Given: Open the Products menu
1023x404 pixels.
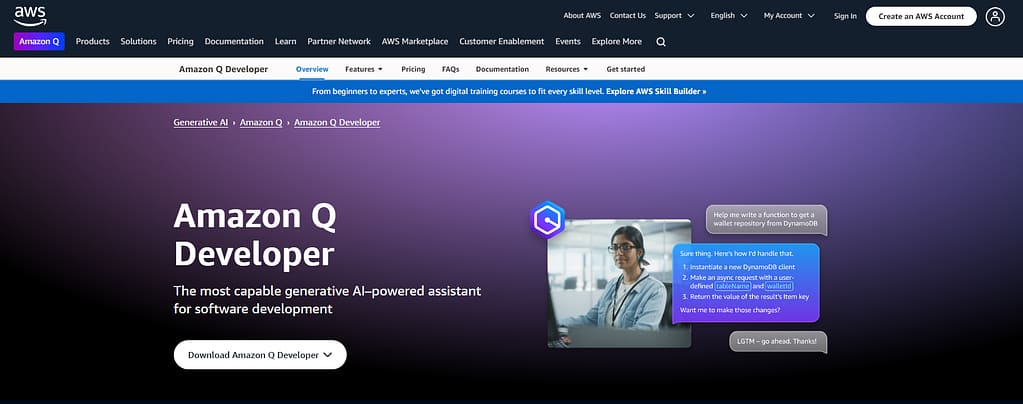Looking at the screenshot, I should coord(93,42).
